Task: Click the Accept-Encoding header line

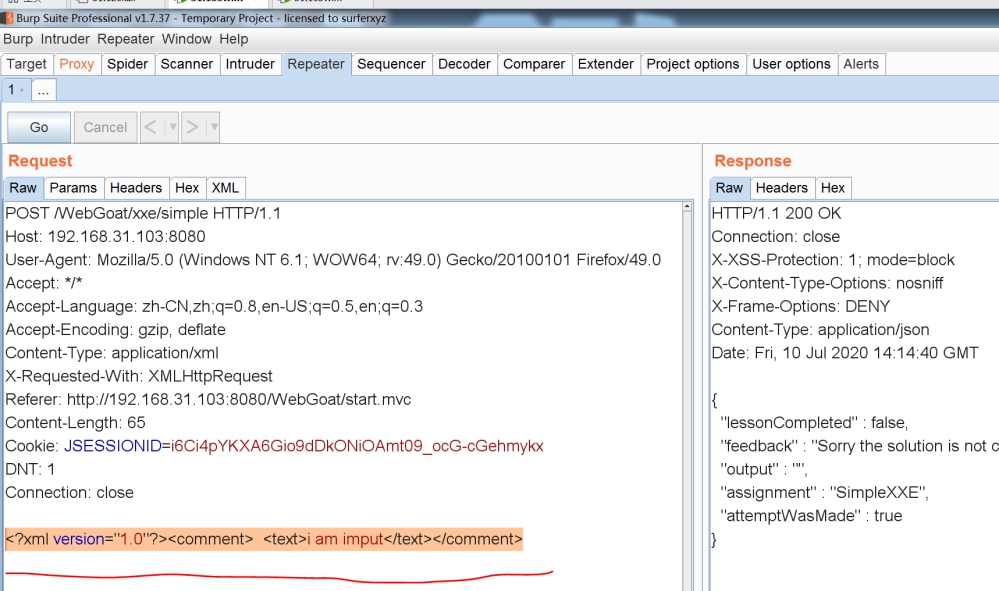Action: pos(115,330)
